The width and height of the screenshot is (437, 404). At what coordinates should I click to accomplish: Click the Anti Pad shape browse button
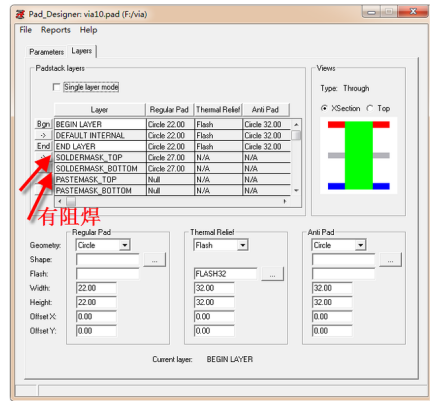click(x=390, y=260)
